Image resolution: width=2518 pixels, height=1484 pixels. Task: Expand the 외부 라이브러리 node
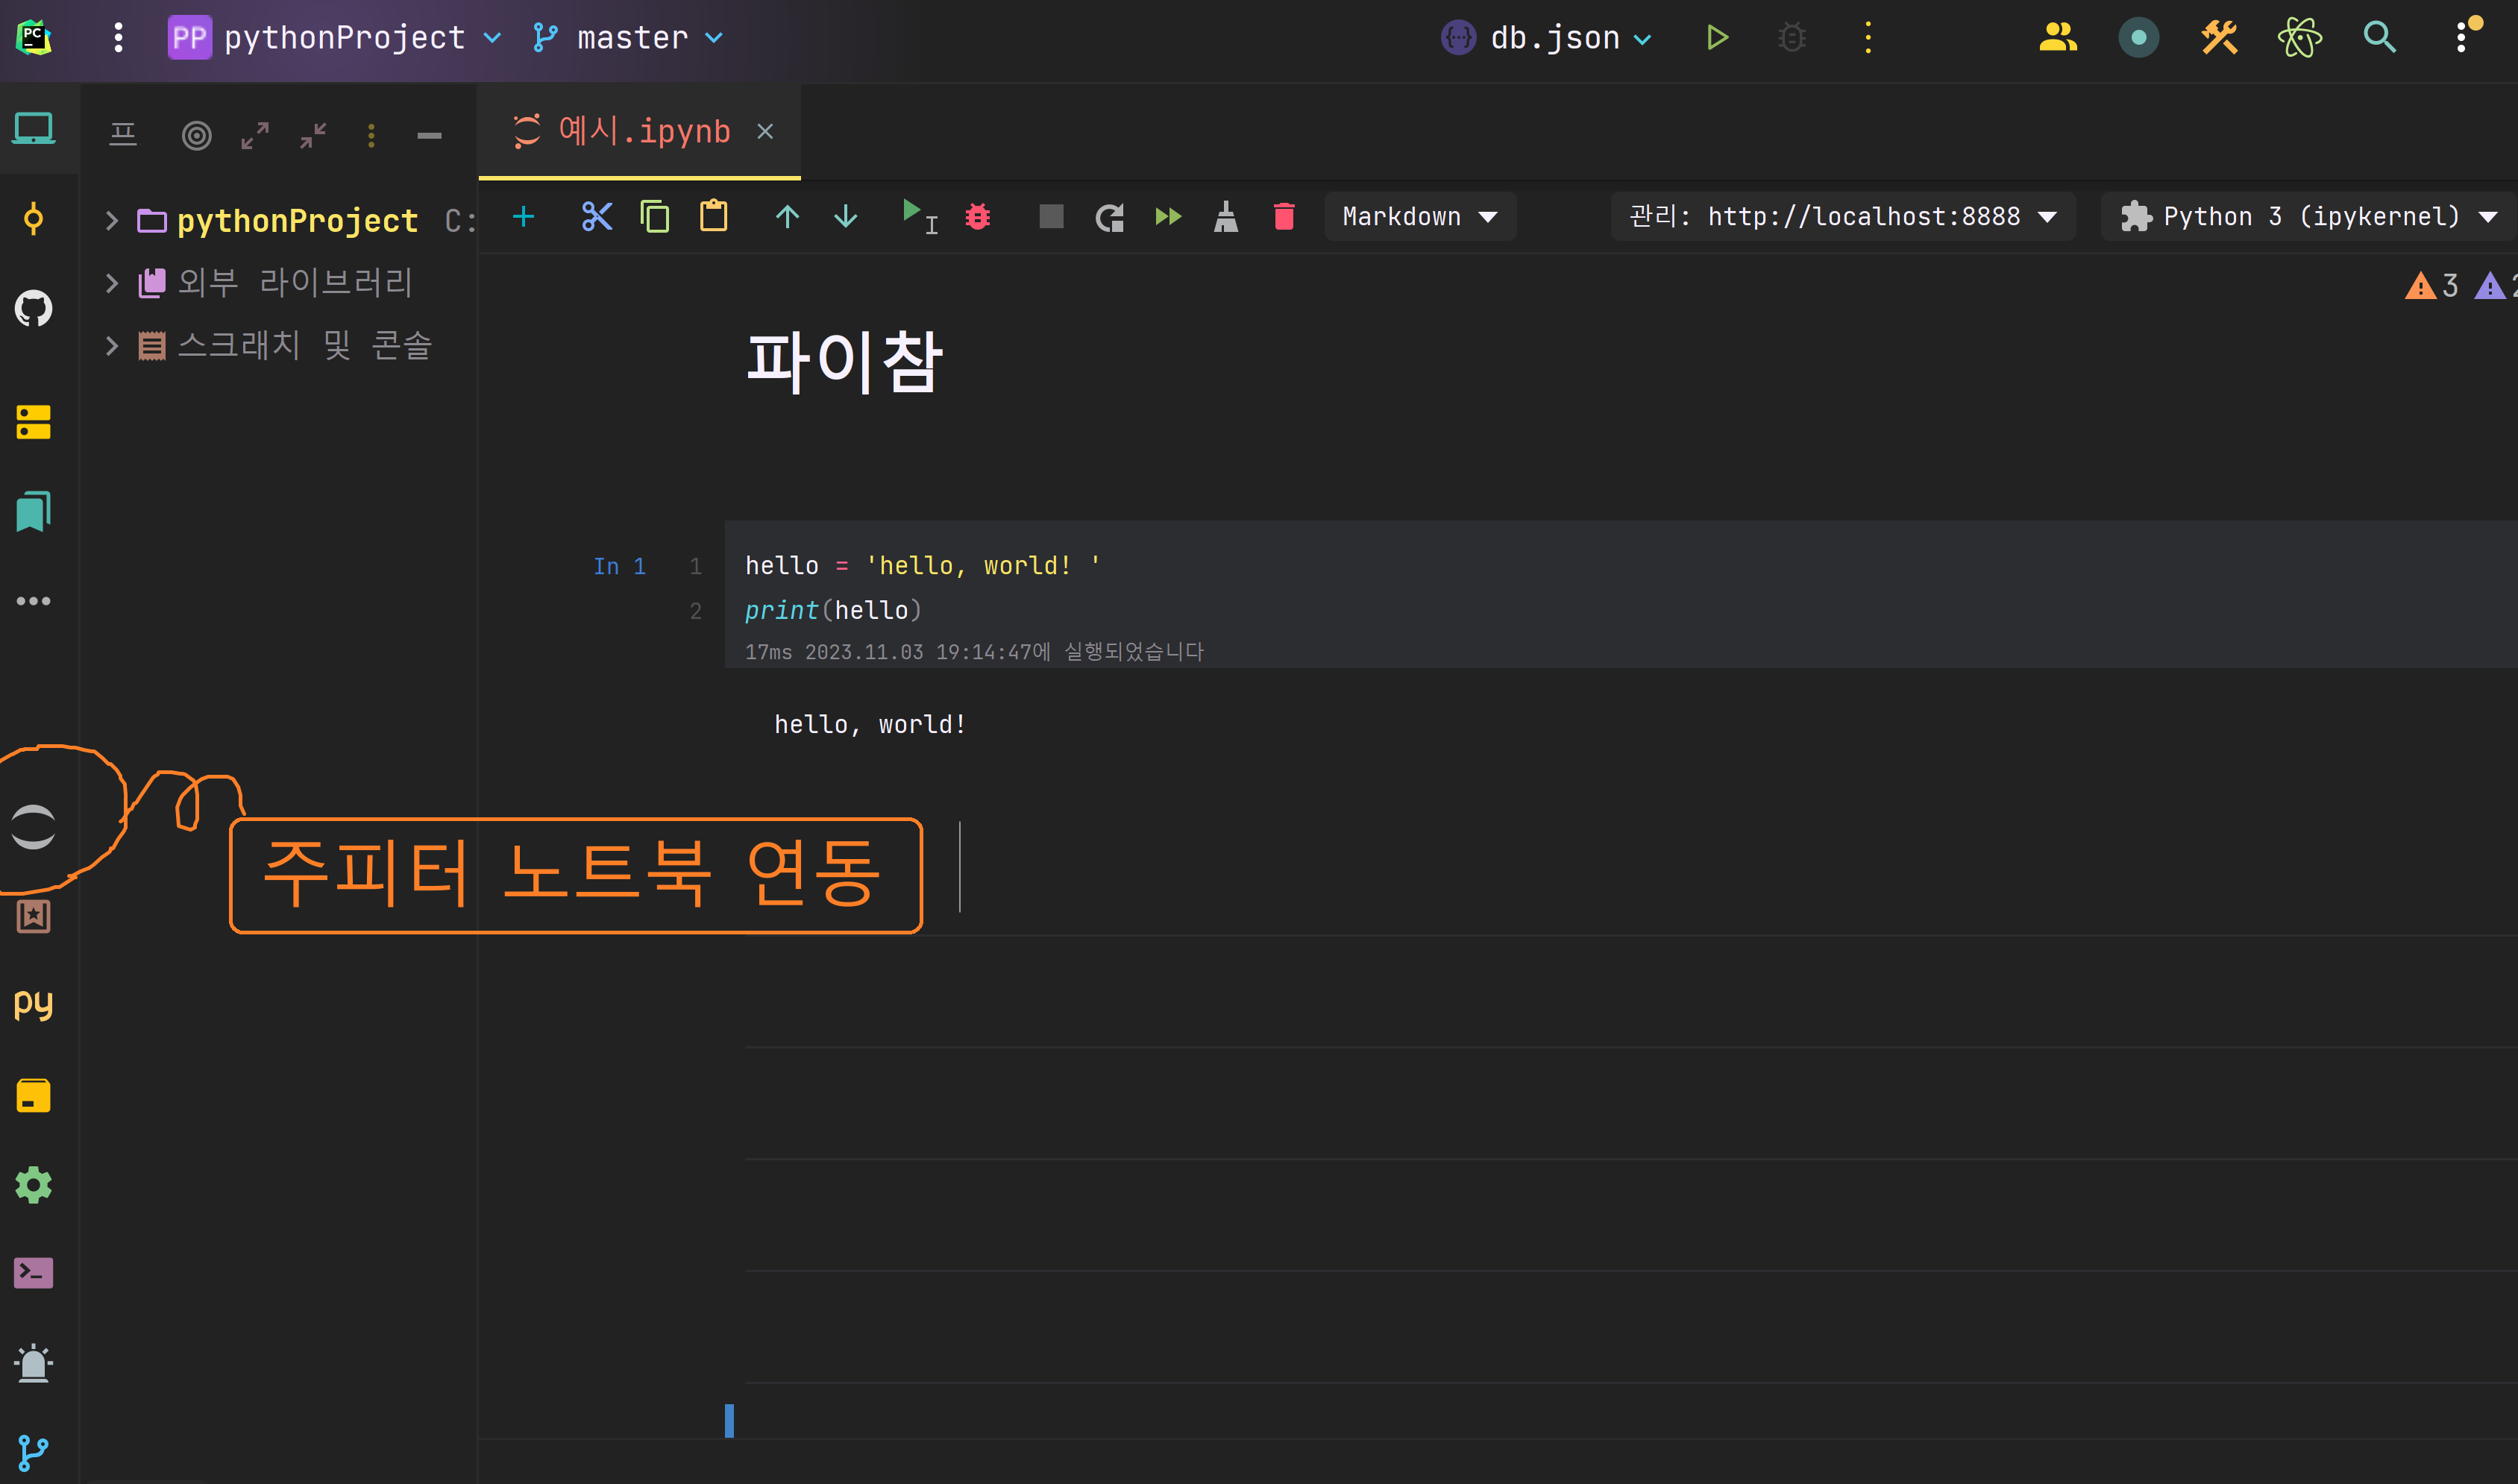(x=112, y=283)
